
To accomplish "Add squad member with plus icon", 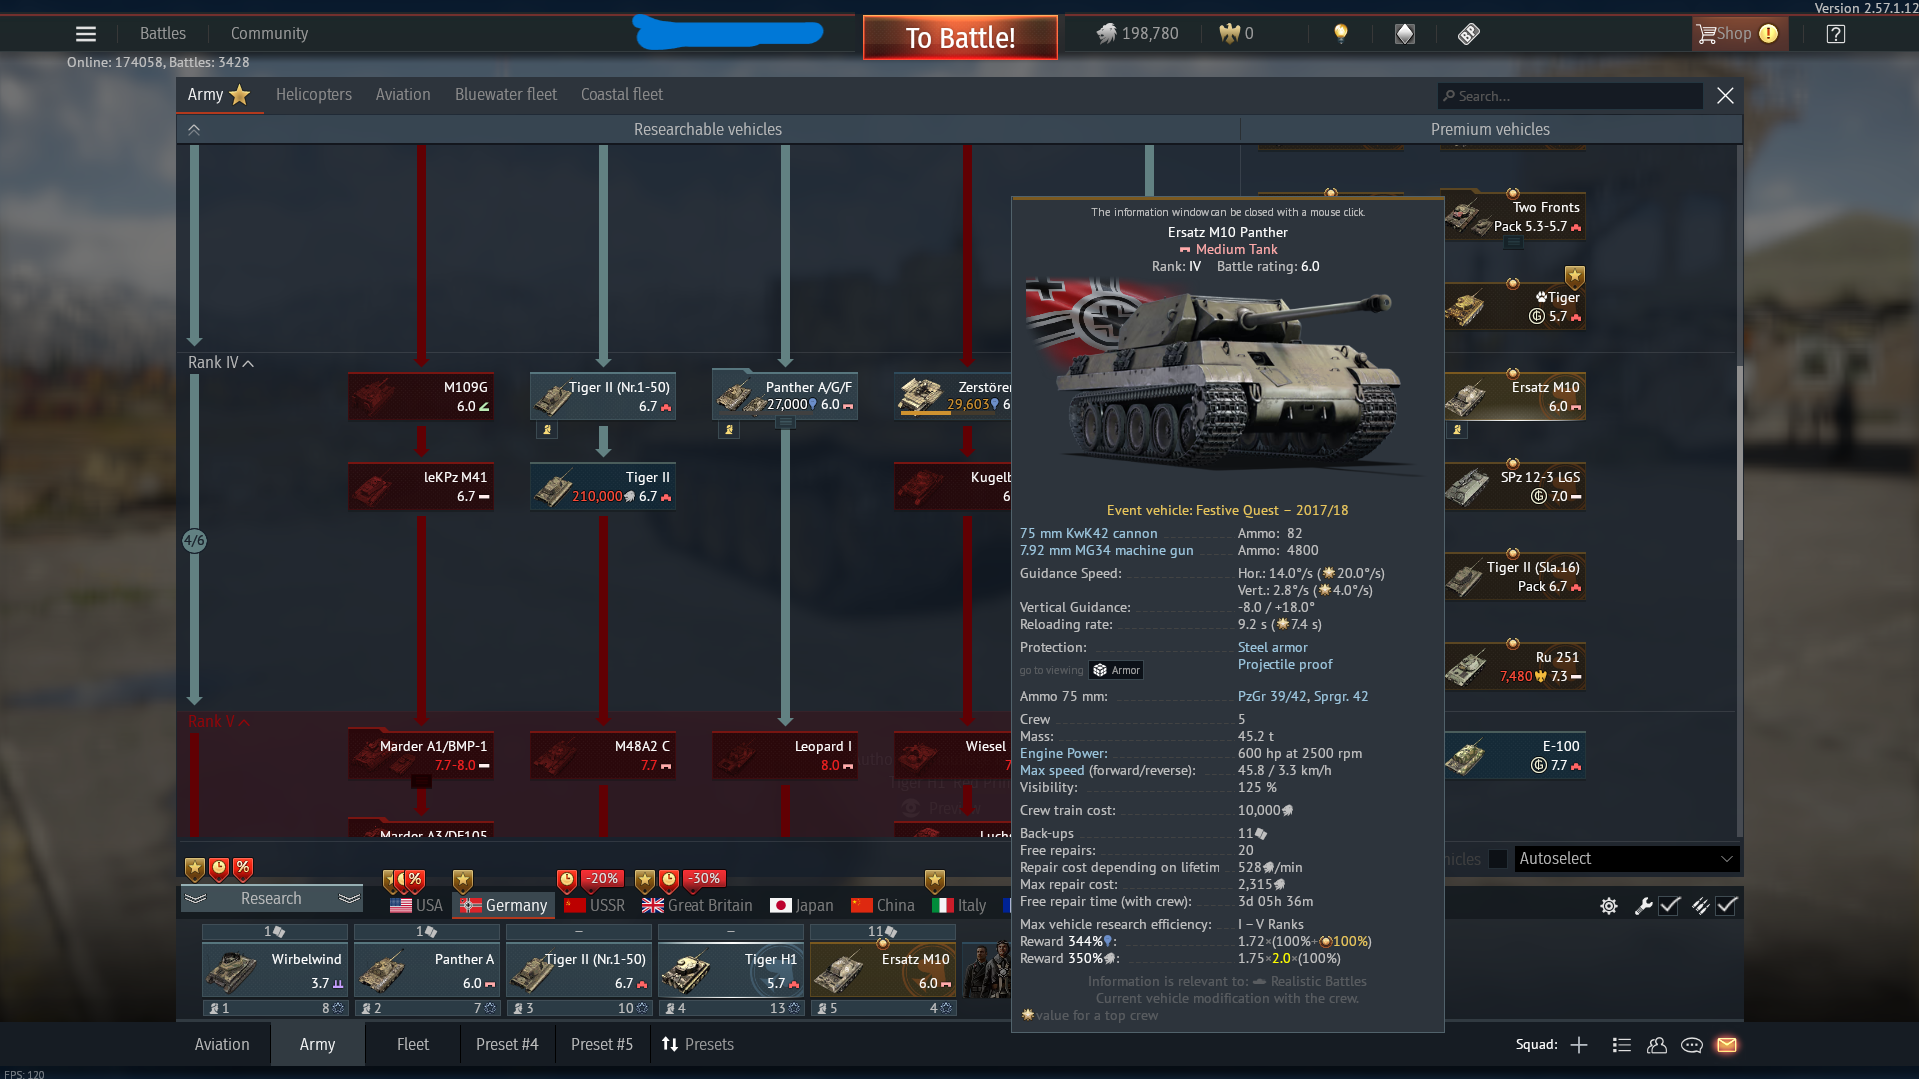I will [1579, 1045].
